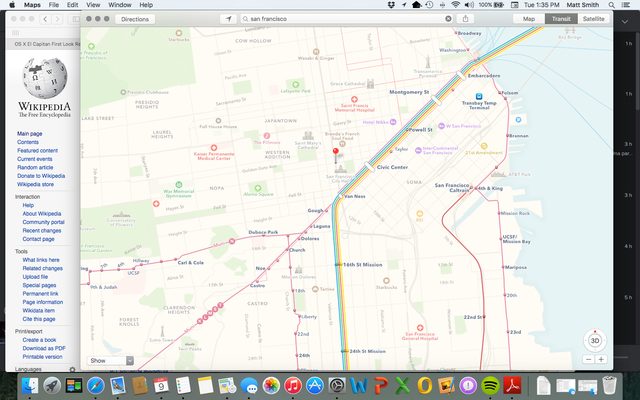Zoom in with the plus button
This screenshot has height=400, width=640.
click(x=601, y=359)
